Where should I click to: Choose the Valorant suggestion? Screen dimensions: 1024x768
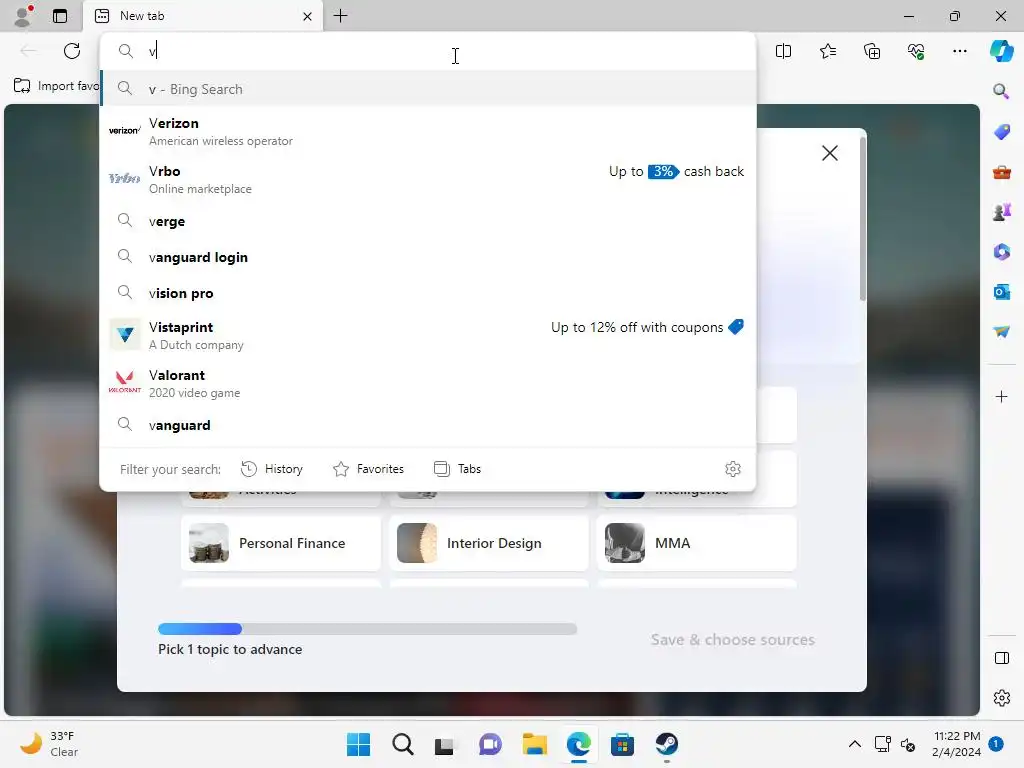point(428,383)
